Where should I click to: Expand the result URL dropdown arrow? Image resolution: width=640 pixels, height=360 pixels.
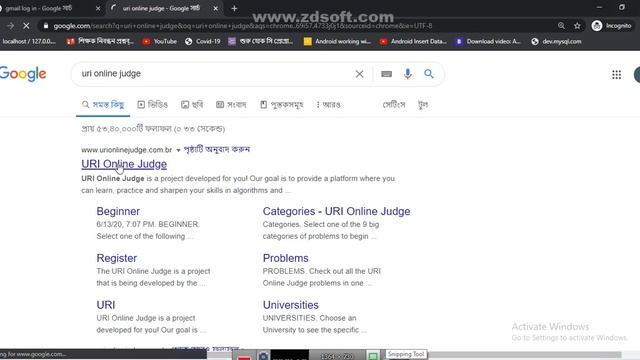pos(178,150)
